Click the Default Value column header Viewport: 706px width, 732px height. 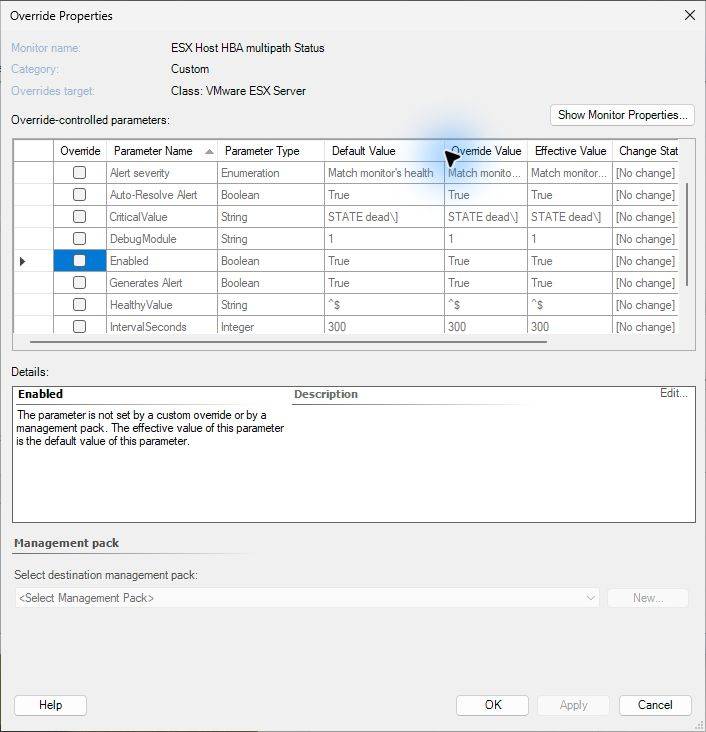click(x=384, y=151)
